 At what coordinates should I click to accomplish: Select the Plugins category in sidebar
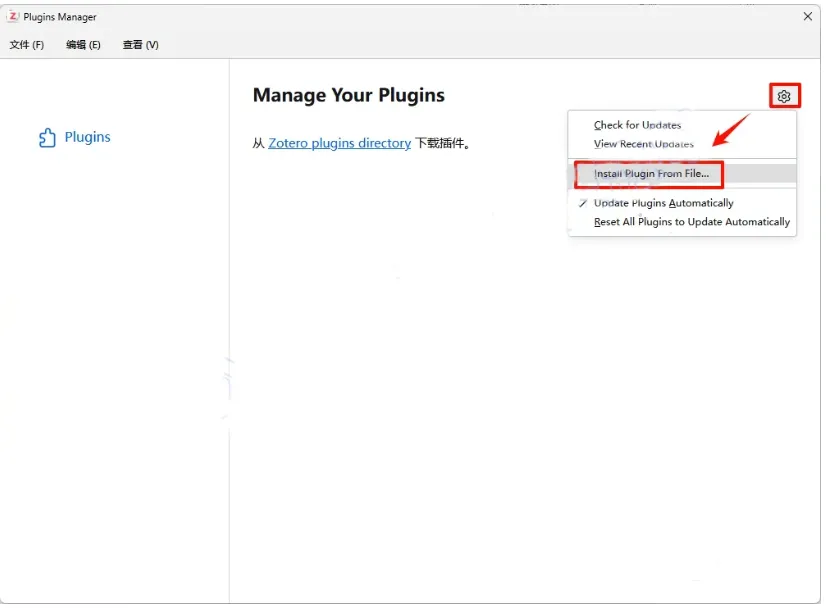(75, 138)
